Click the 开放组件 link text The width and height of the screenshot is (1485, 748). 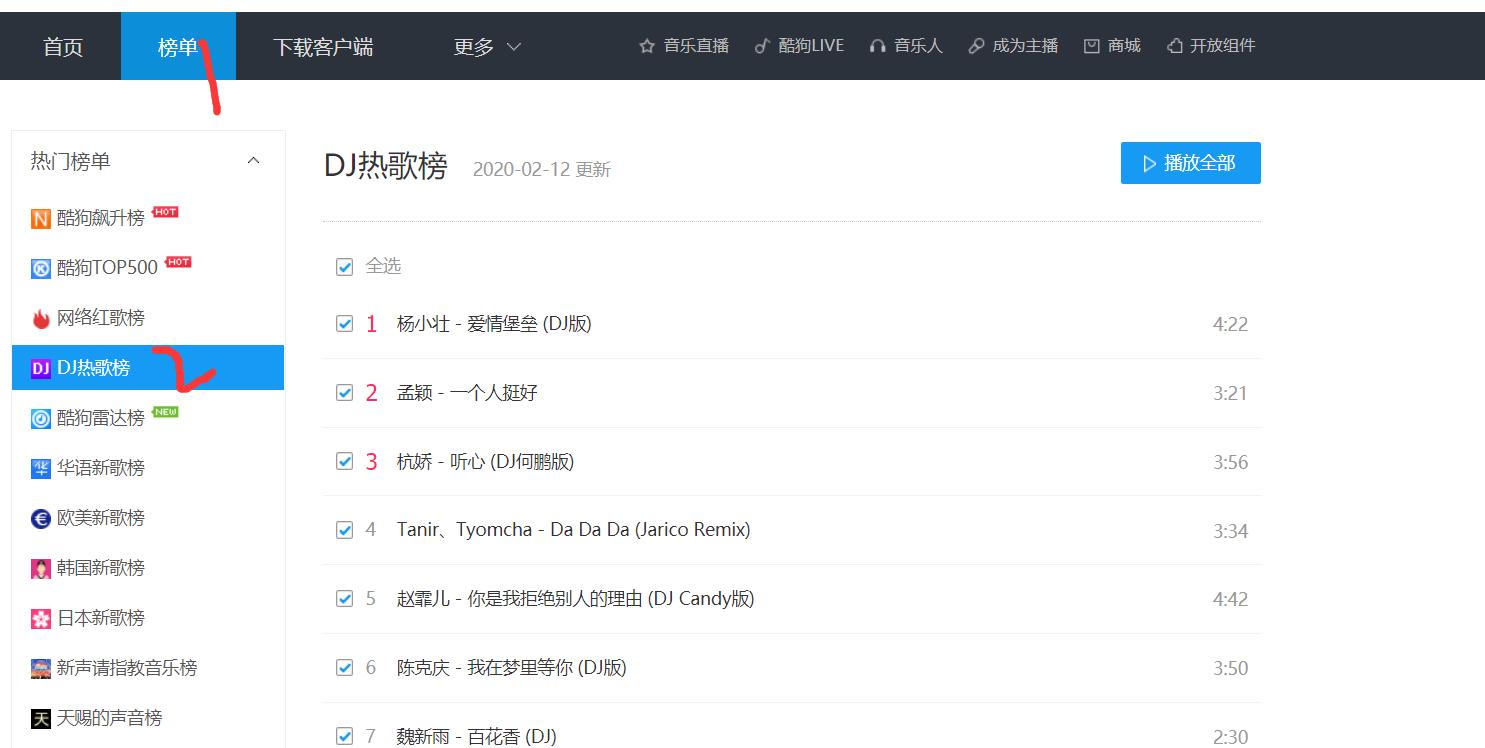tap(1222, 46)
